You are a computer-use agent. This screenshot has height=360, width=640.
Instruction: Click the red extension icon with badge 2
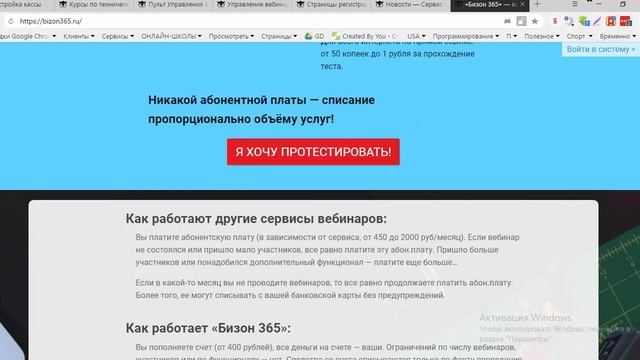point(625,21)
